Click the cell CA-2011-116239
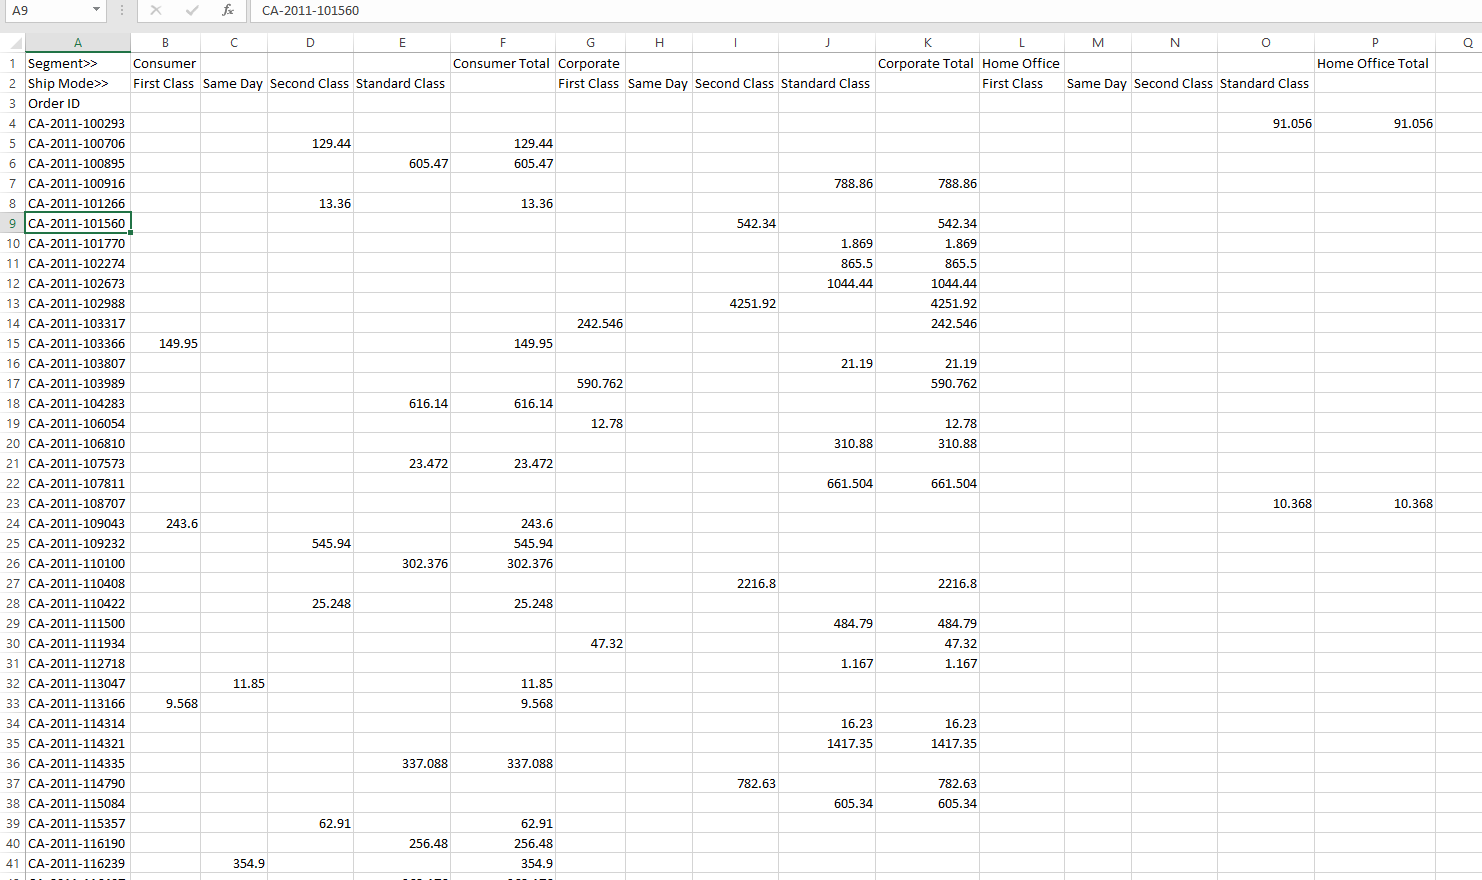The image size is (1482, 880). (x=77, y=864)
